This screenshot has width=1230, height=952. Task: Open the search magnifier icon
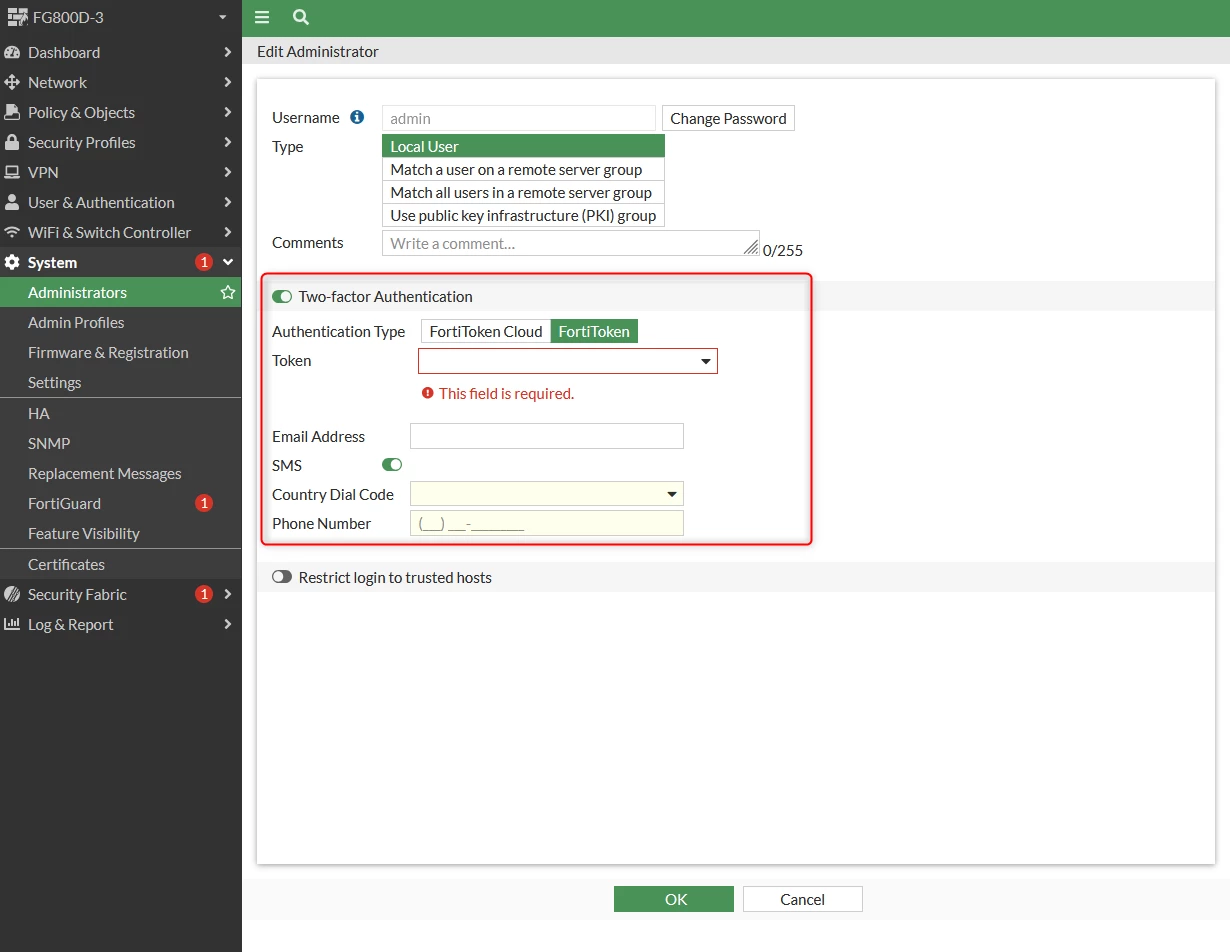coord(300,17)
